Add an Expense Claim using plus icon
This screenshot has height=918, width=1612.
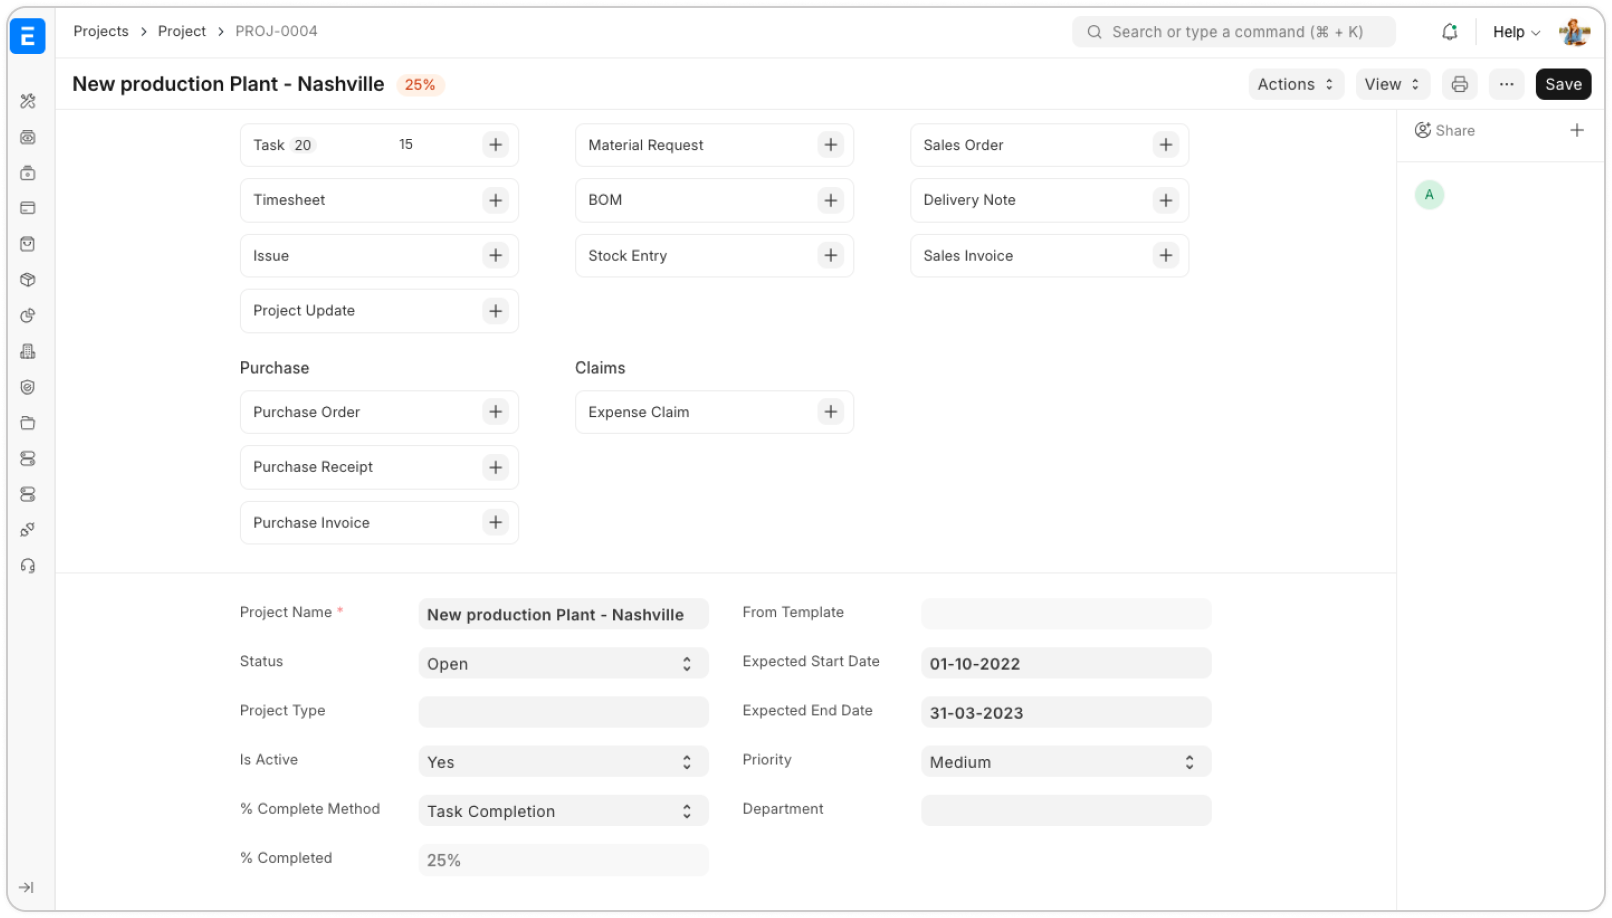tap(830, 412)
